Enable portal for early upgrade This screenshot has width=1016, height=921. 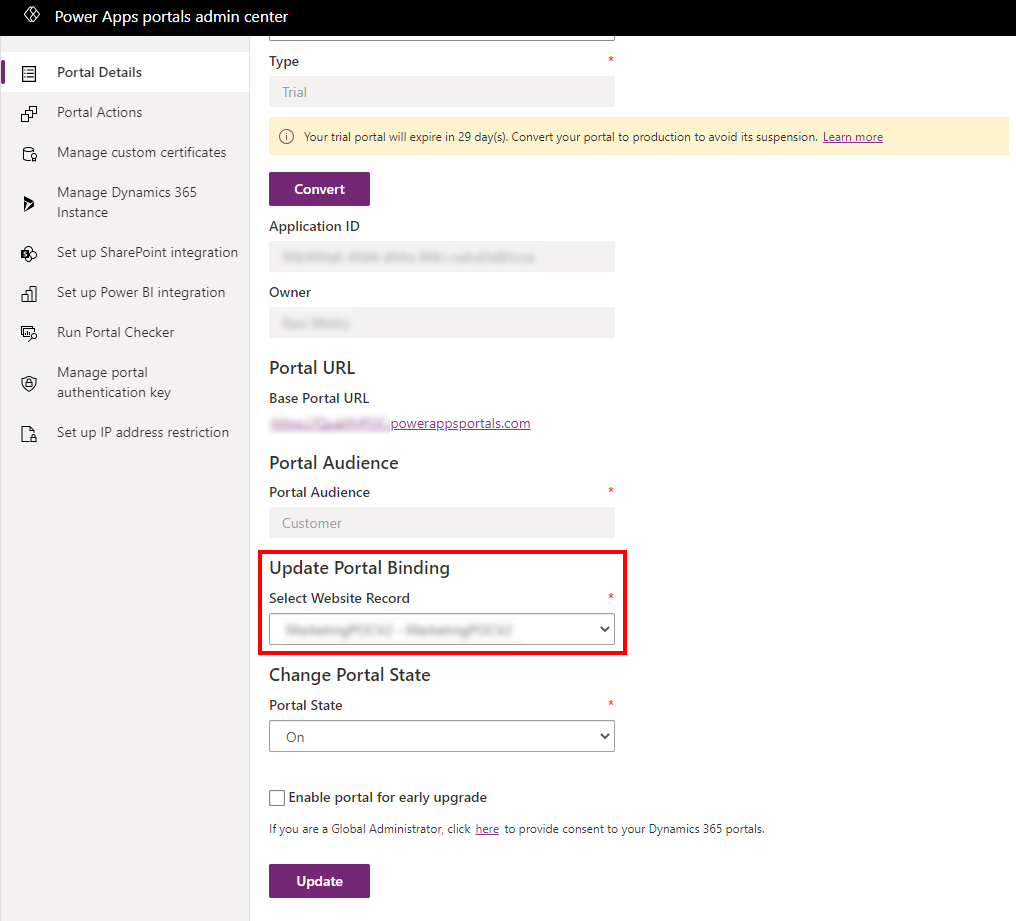pos(276,797)
